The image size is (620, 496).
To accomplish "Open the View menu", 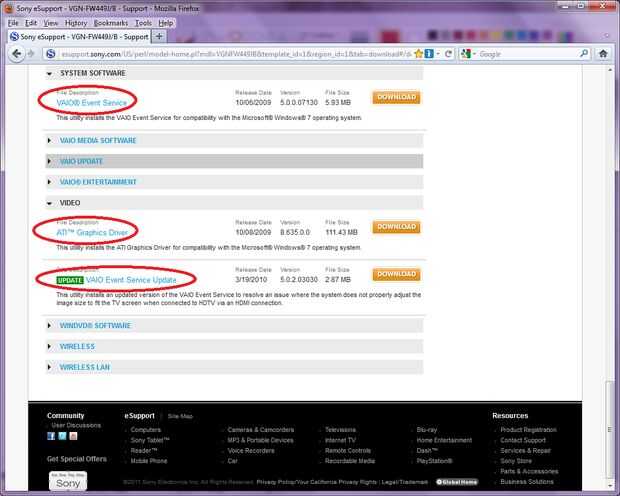I will point(51,23).
